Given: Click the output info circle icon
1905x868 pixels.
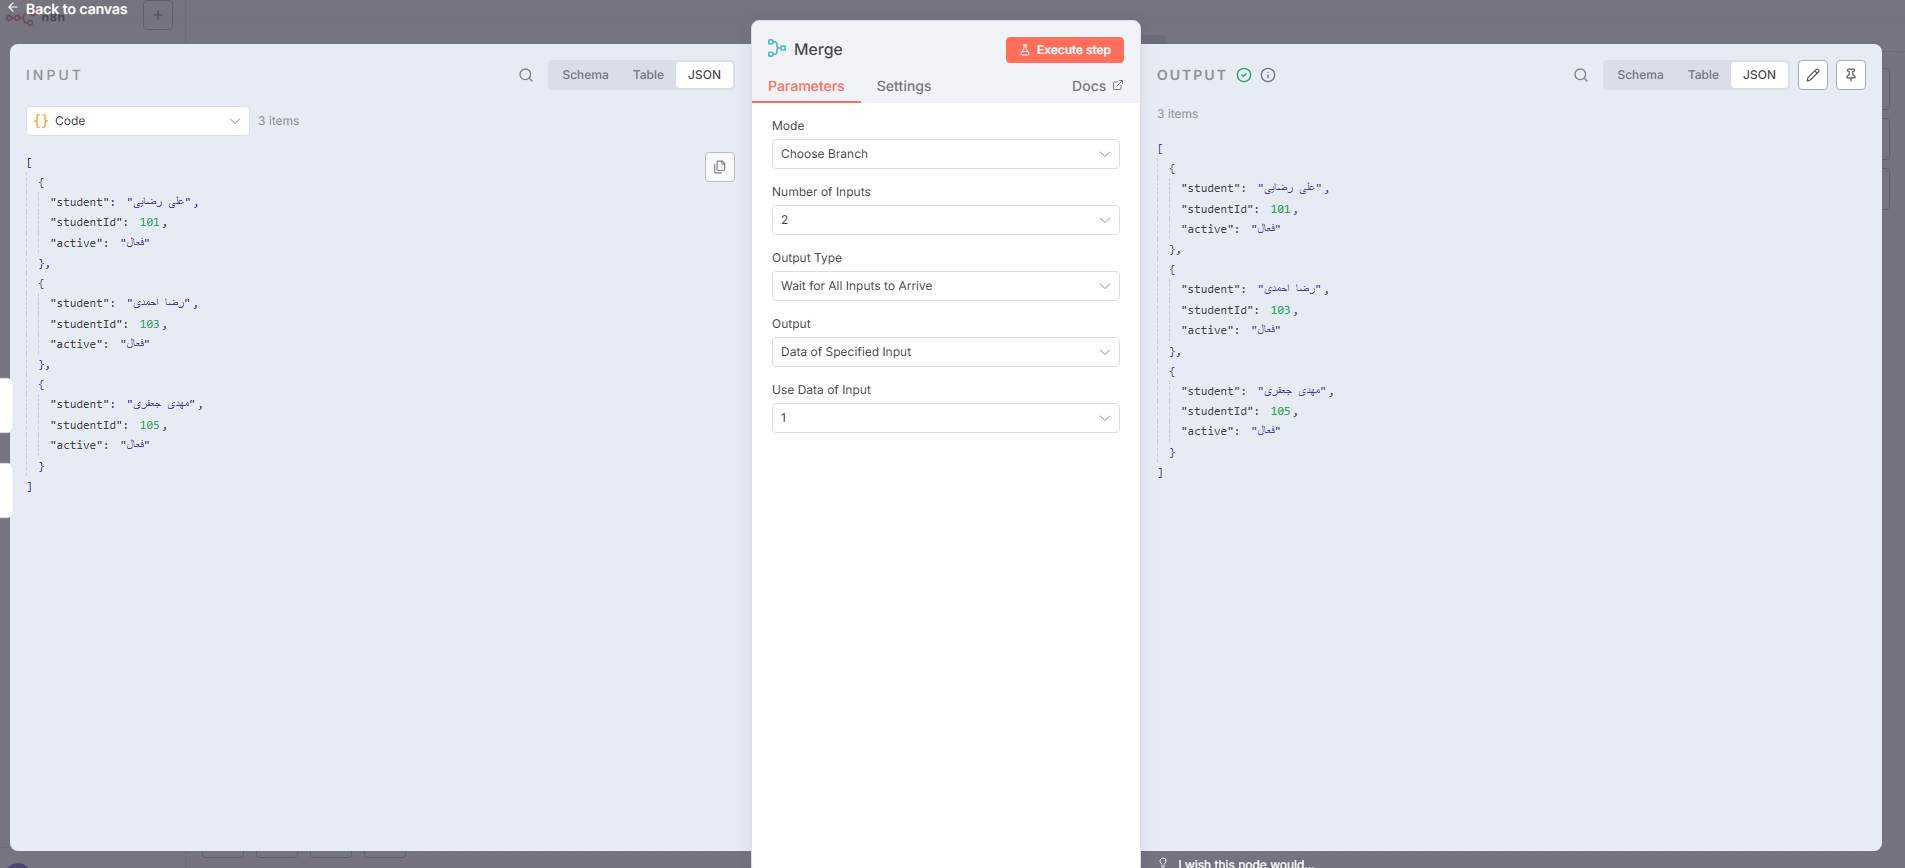Looking at the screenshot, I should click(x=1268, y=75).
